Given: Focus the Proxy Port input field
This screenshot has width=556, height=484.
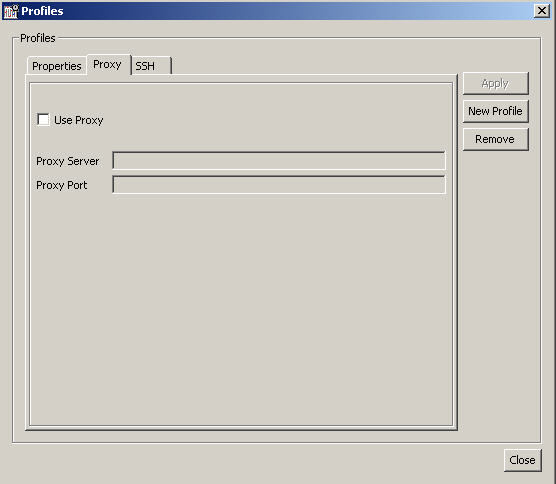Looking at the screenshot, I should (279, 185).
